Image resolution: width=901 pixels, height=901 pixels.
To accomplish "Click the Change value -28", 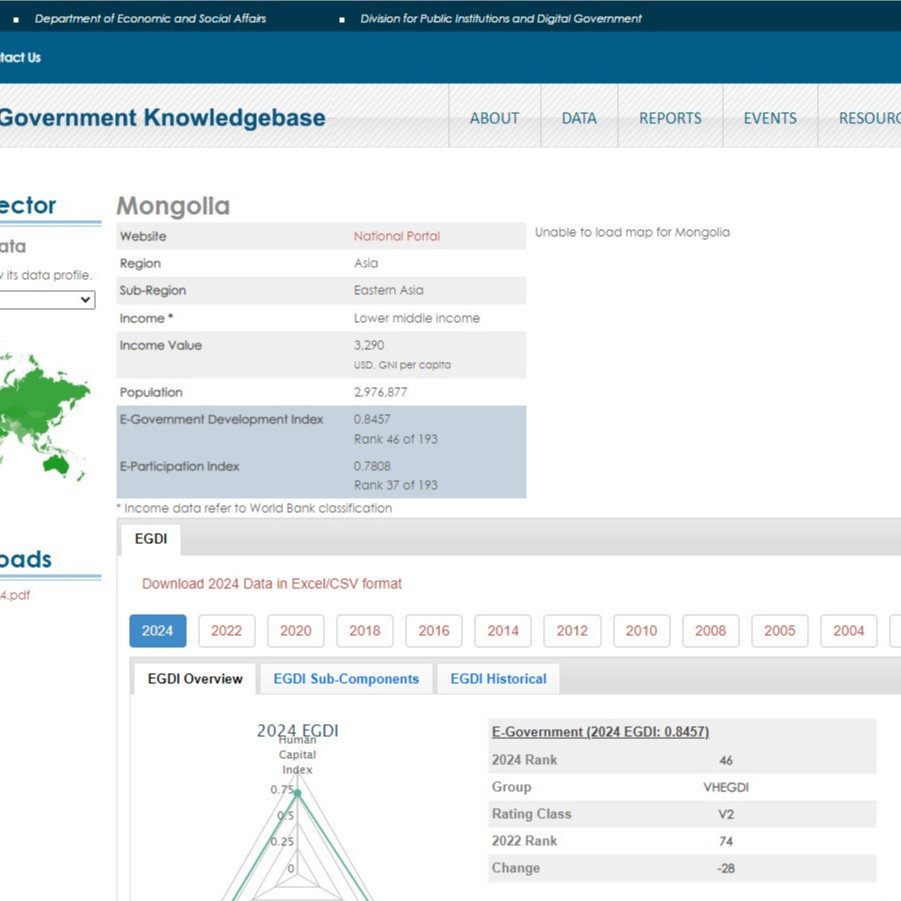I will pyautogui.click(x=726, y=869).
